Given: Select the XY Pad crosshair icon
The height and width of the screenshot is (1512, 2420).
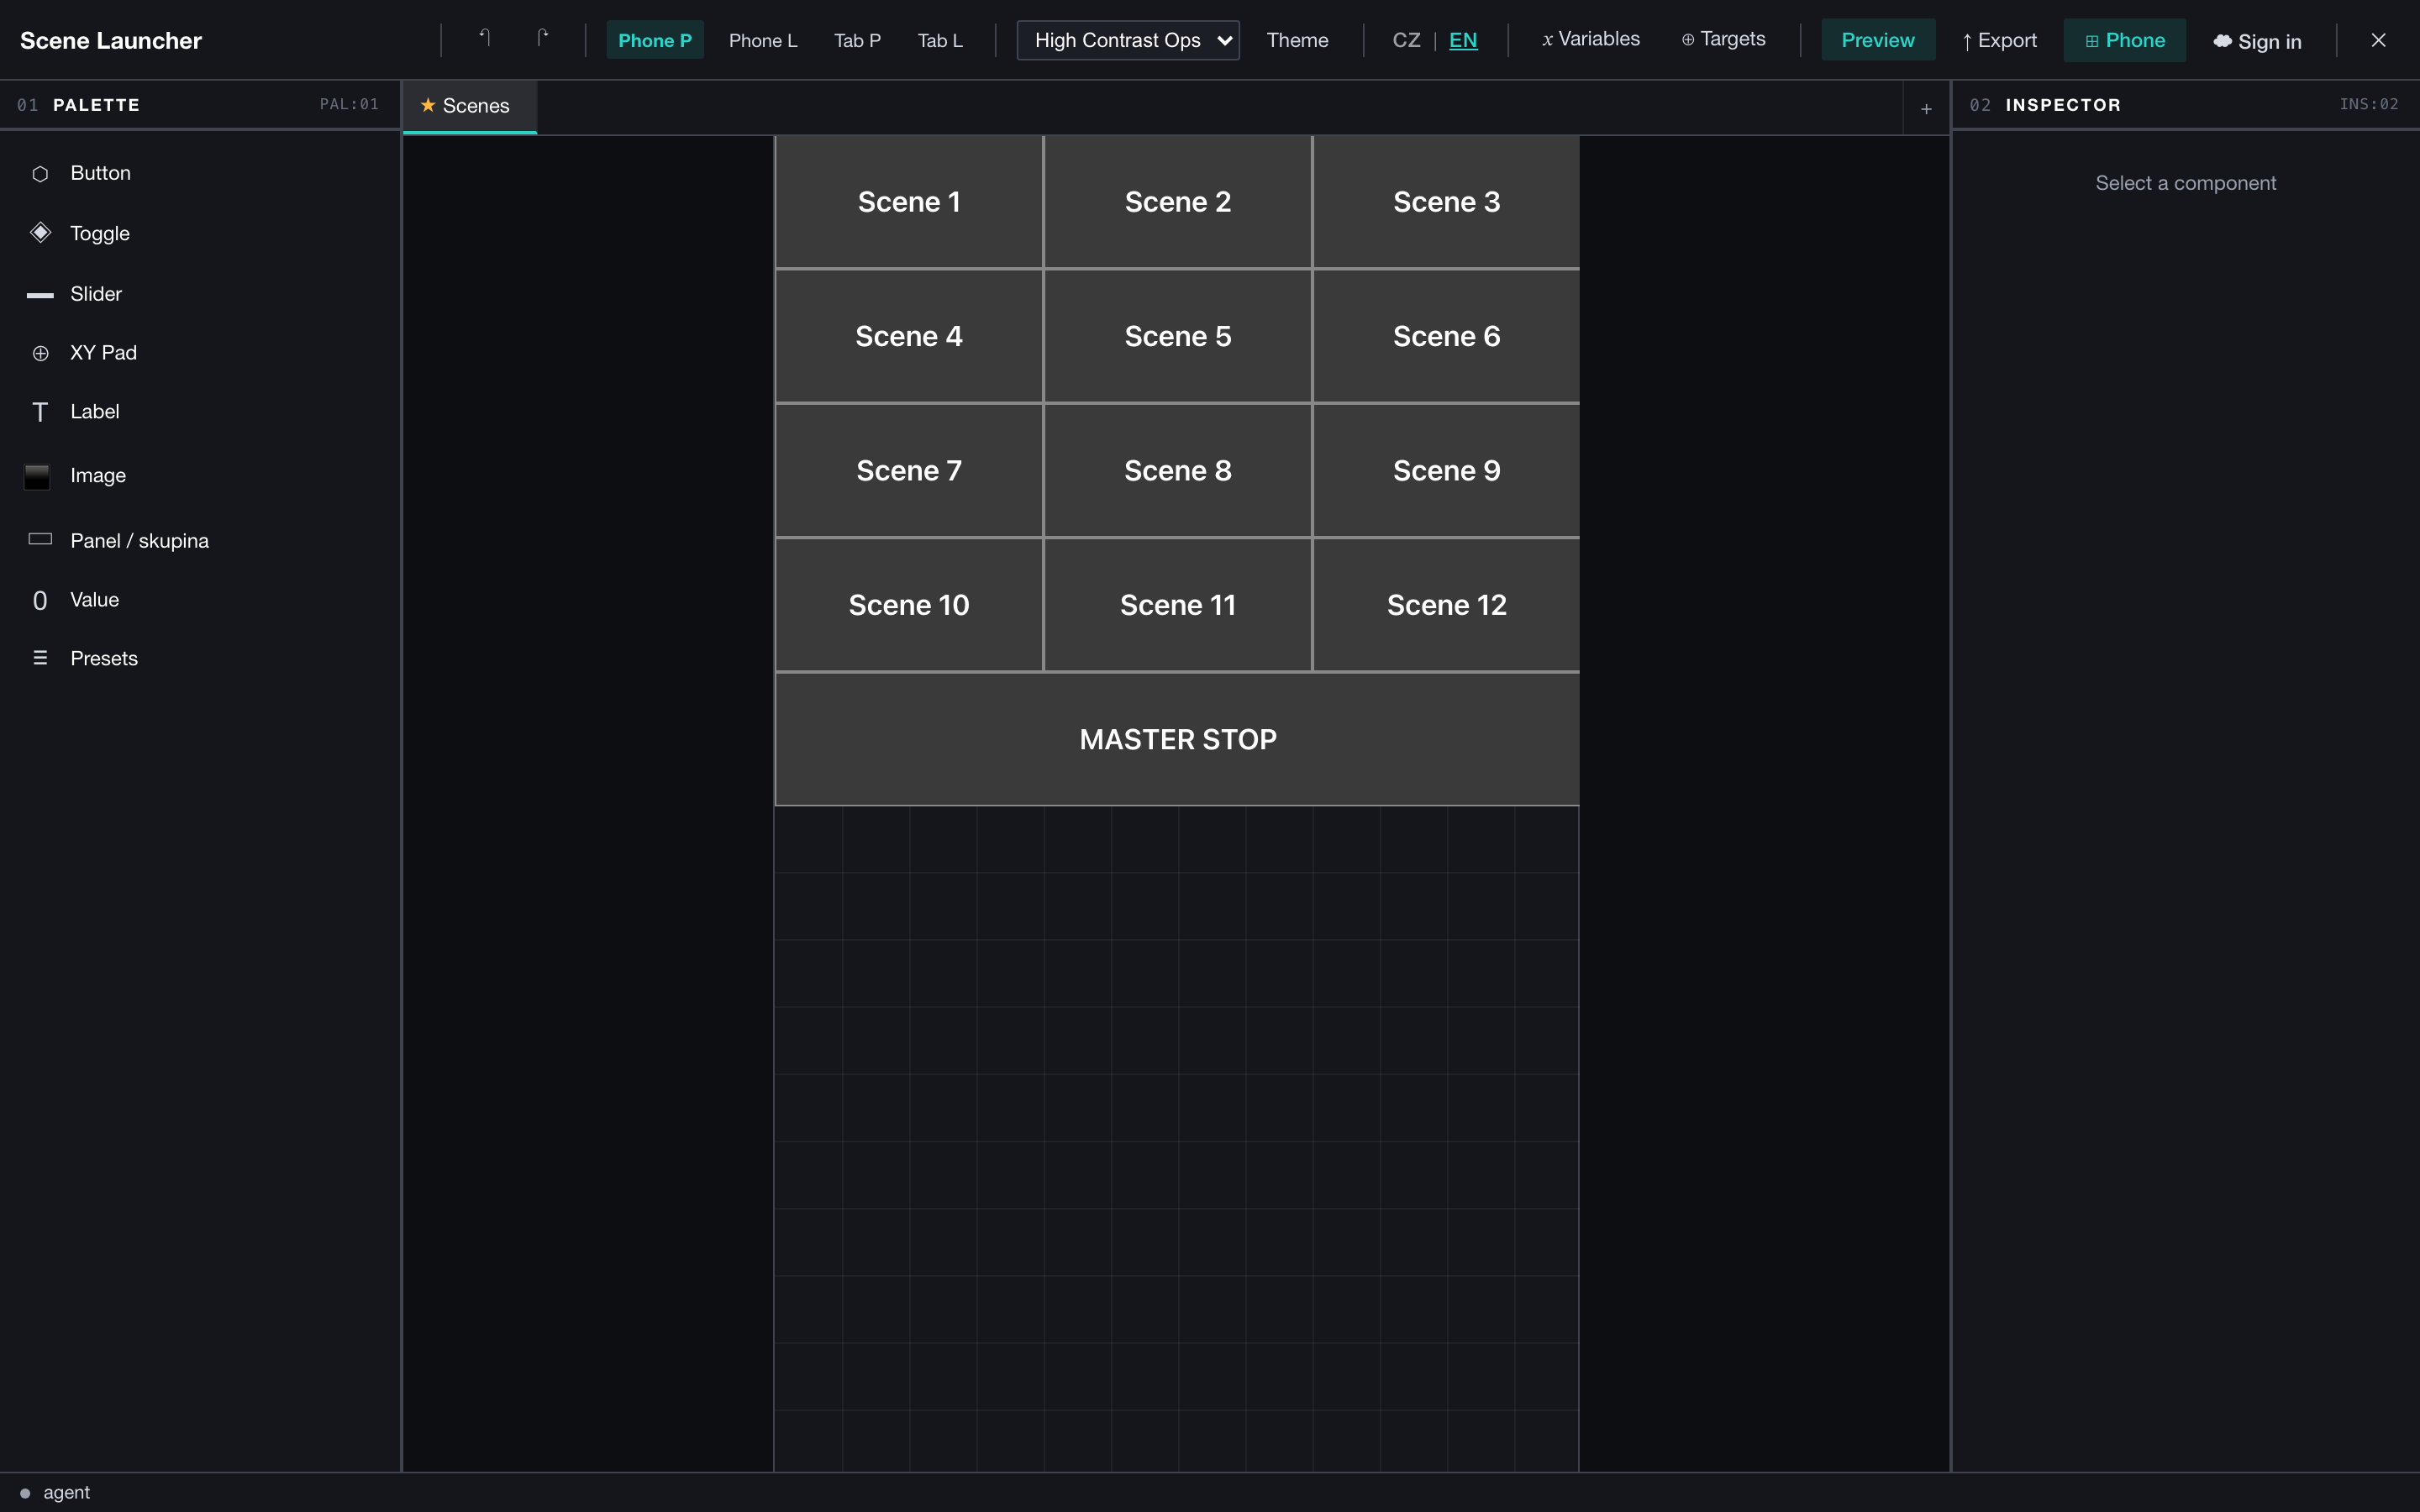Looking at the screenshot, I should (x=40, y=353).
